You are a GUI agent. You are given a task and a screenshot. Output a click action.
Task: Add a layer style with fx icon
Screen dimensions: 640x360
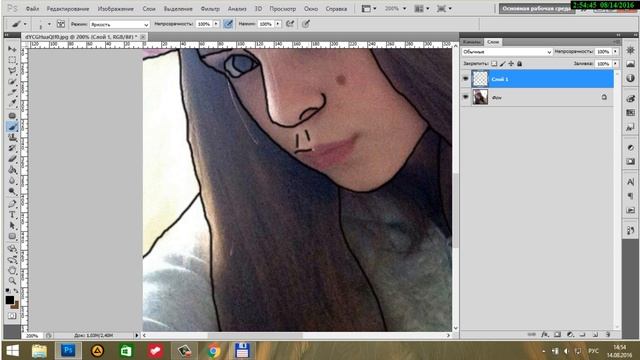[544, 334]
